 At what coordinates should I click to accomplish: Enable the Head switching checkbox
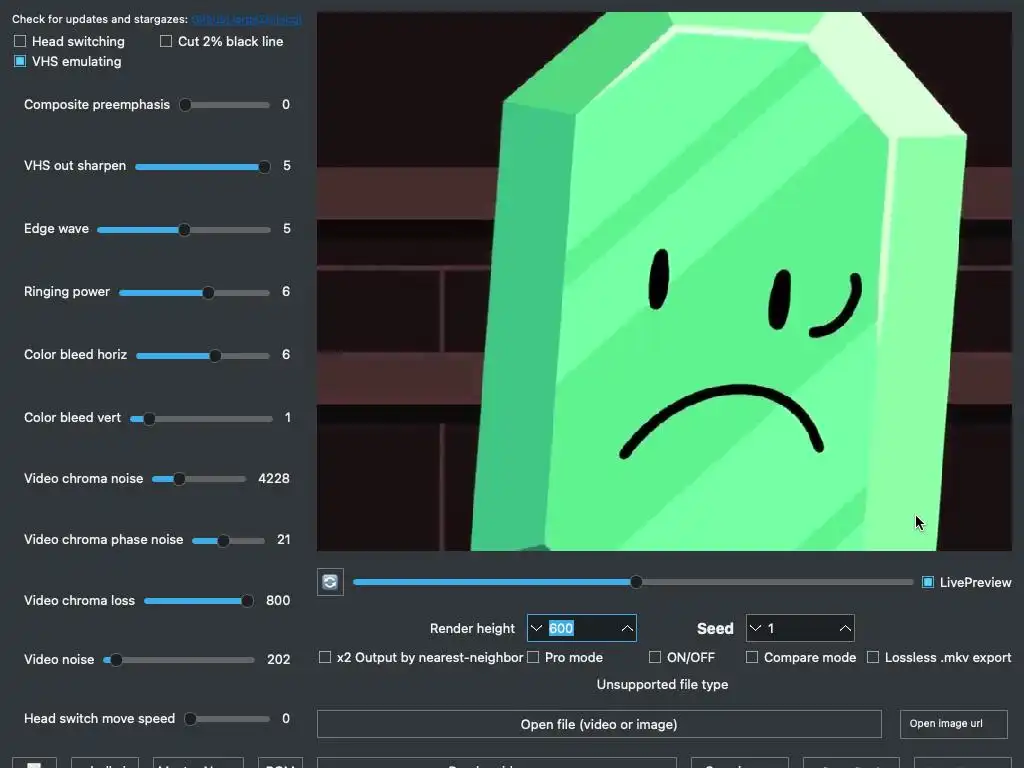click(x=20, y=41)
